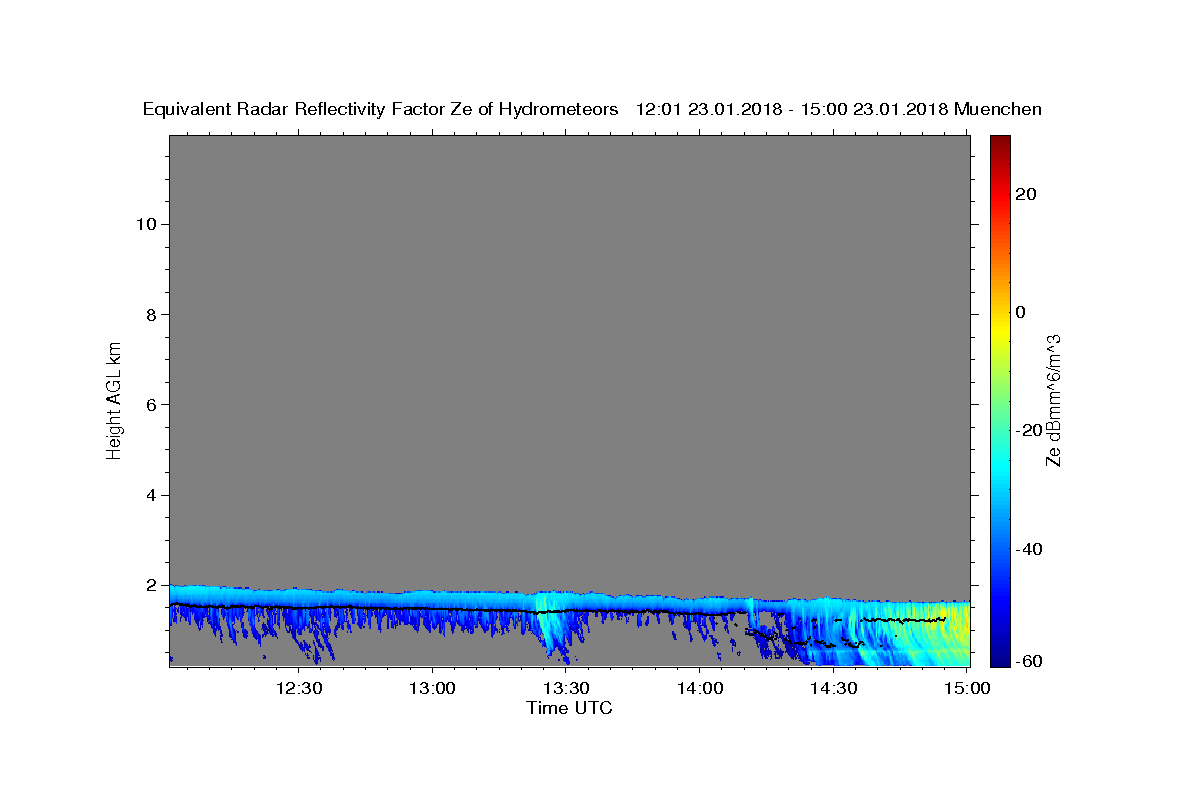Click the "14:00" time tick label
Image resolution: width=1200 pixels, height=800 pixels.
tap(700, 688)
